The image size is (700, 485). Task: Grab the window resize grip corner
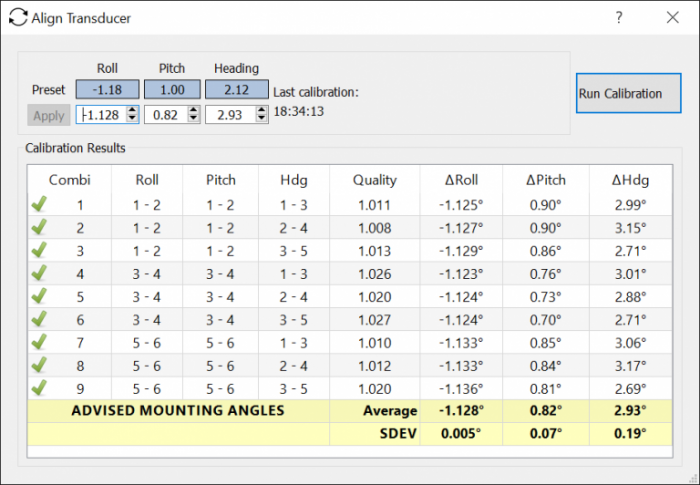[693, 479]
